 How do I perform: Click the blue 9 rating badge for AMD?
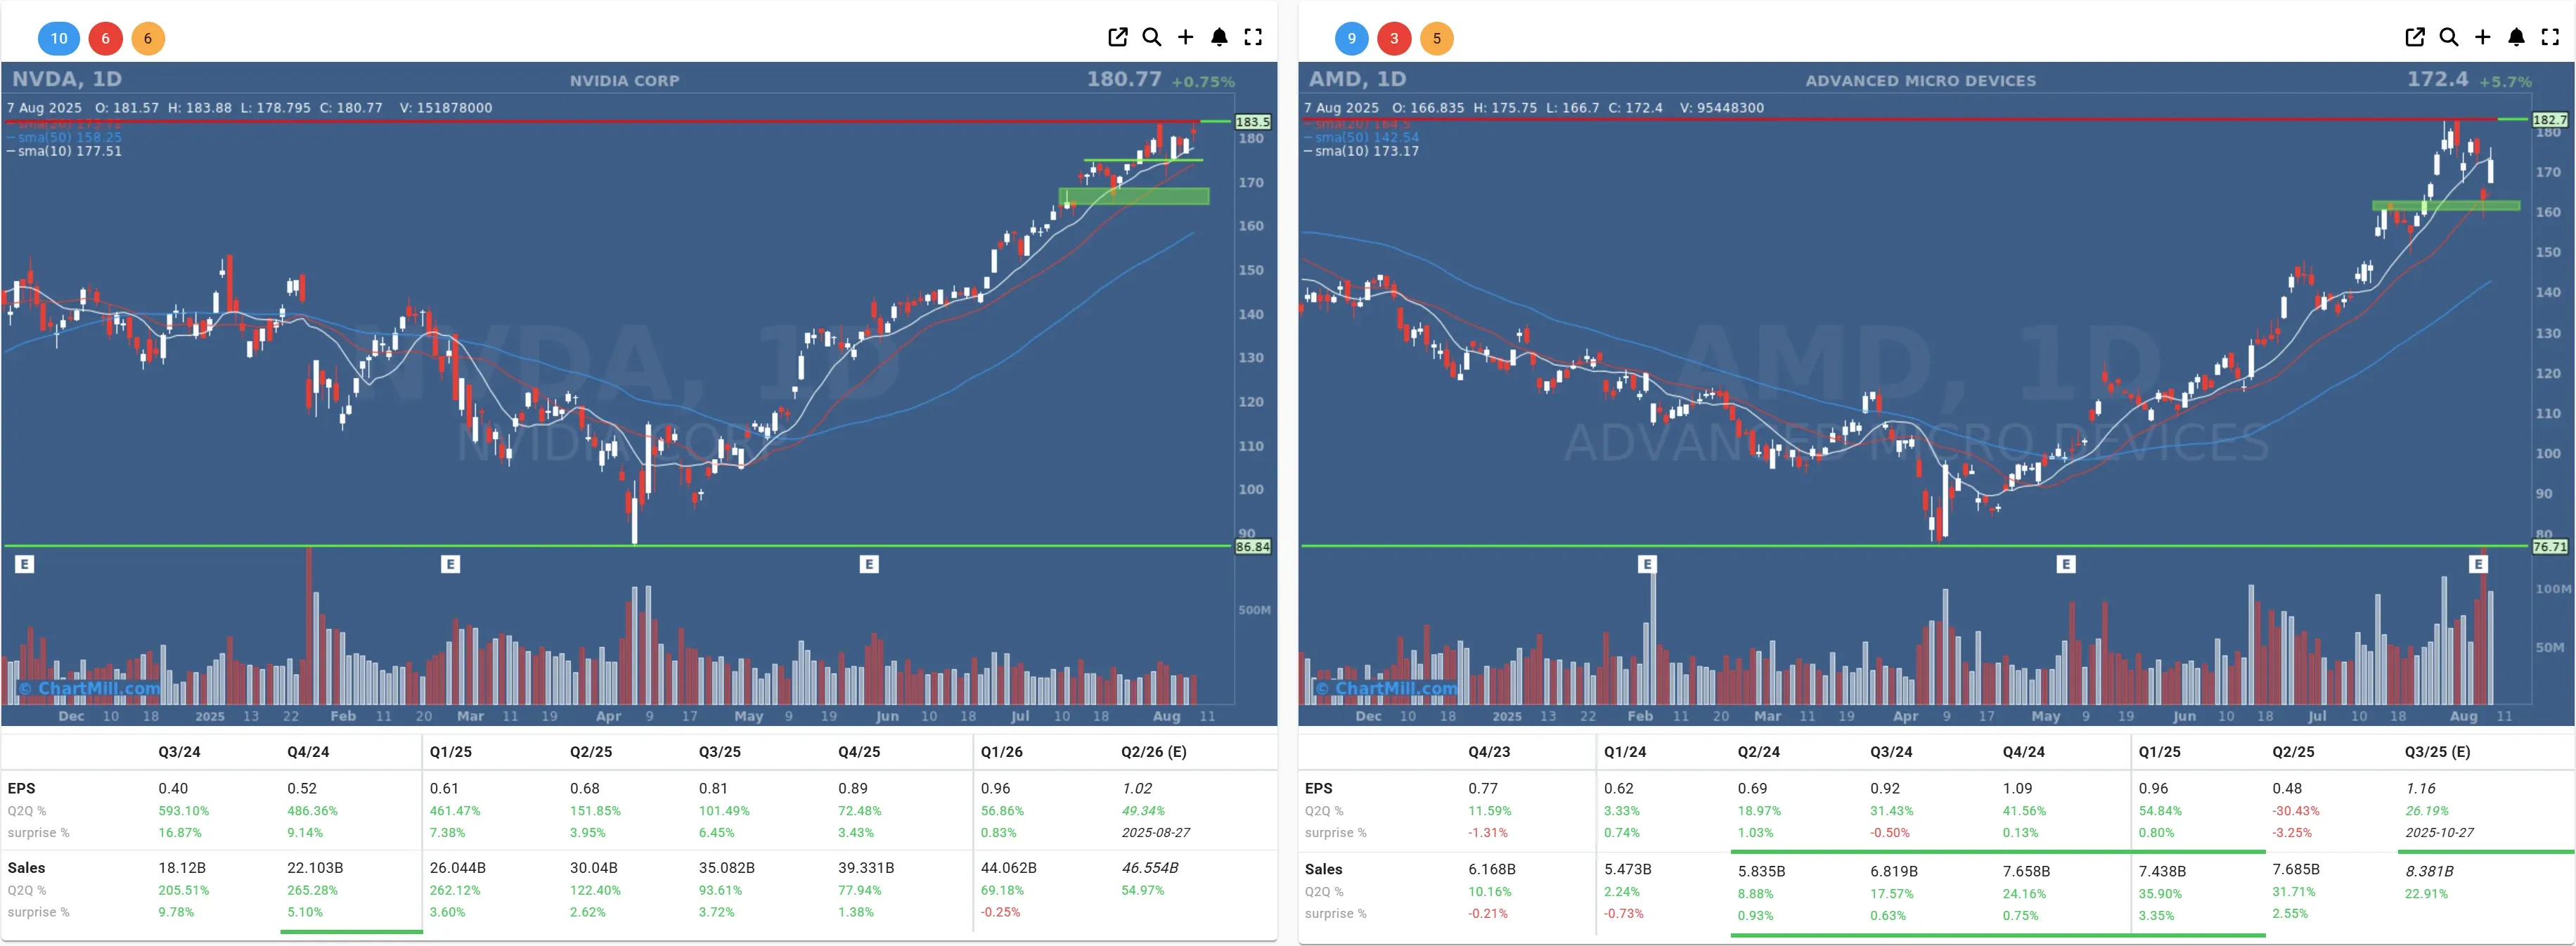coord(1351,38)
